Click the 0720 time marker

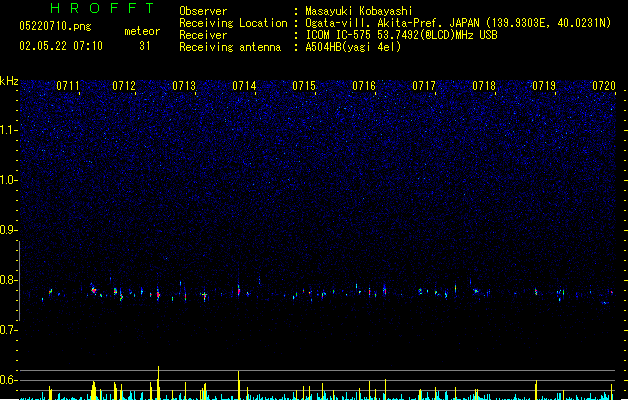[x=604, y=86]
